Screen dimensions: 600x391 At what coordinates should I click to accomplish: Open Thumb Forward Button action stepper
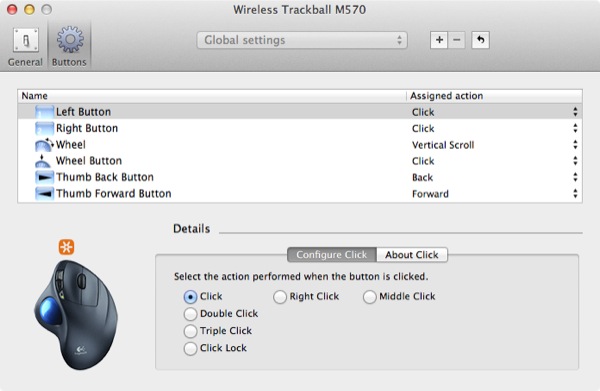(575, 194)
